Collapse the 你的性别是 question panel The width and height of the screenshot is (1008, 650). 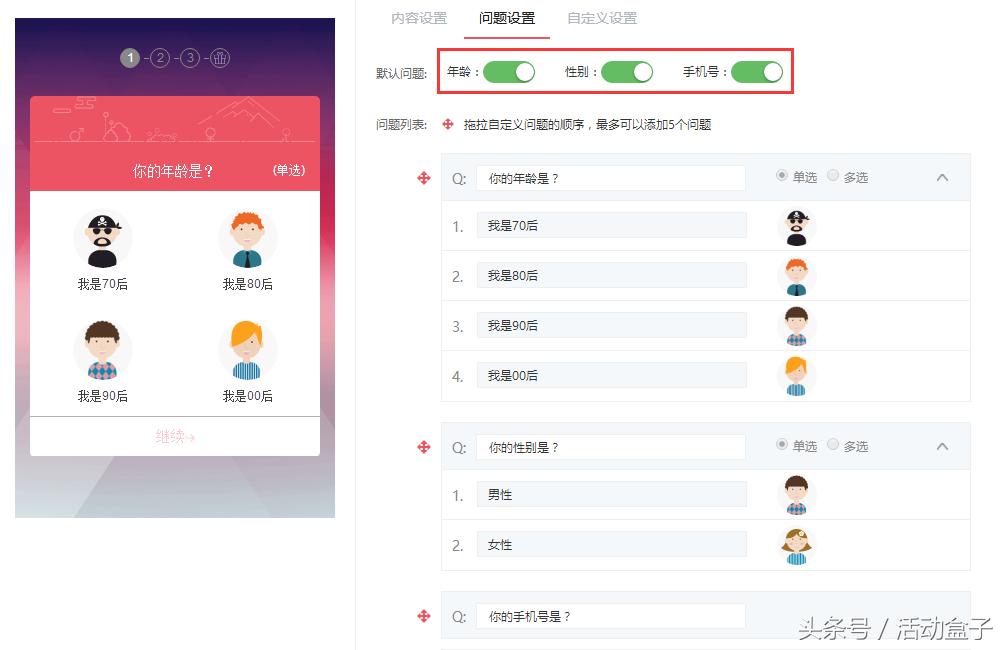click(x=941, y=446)
